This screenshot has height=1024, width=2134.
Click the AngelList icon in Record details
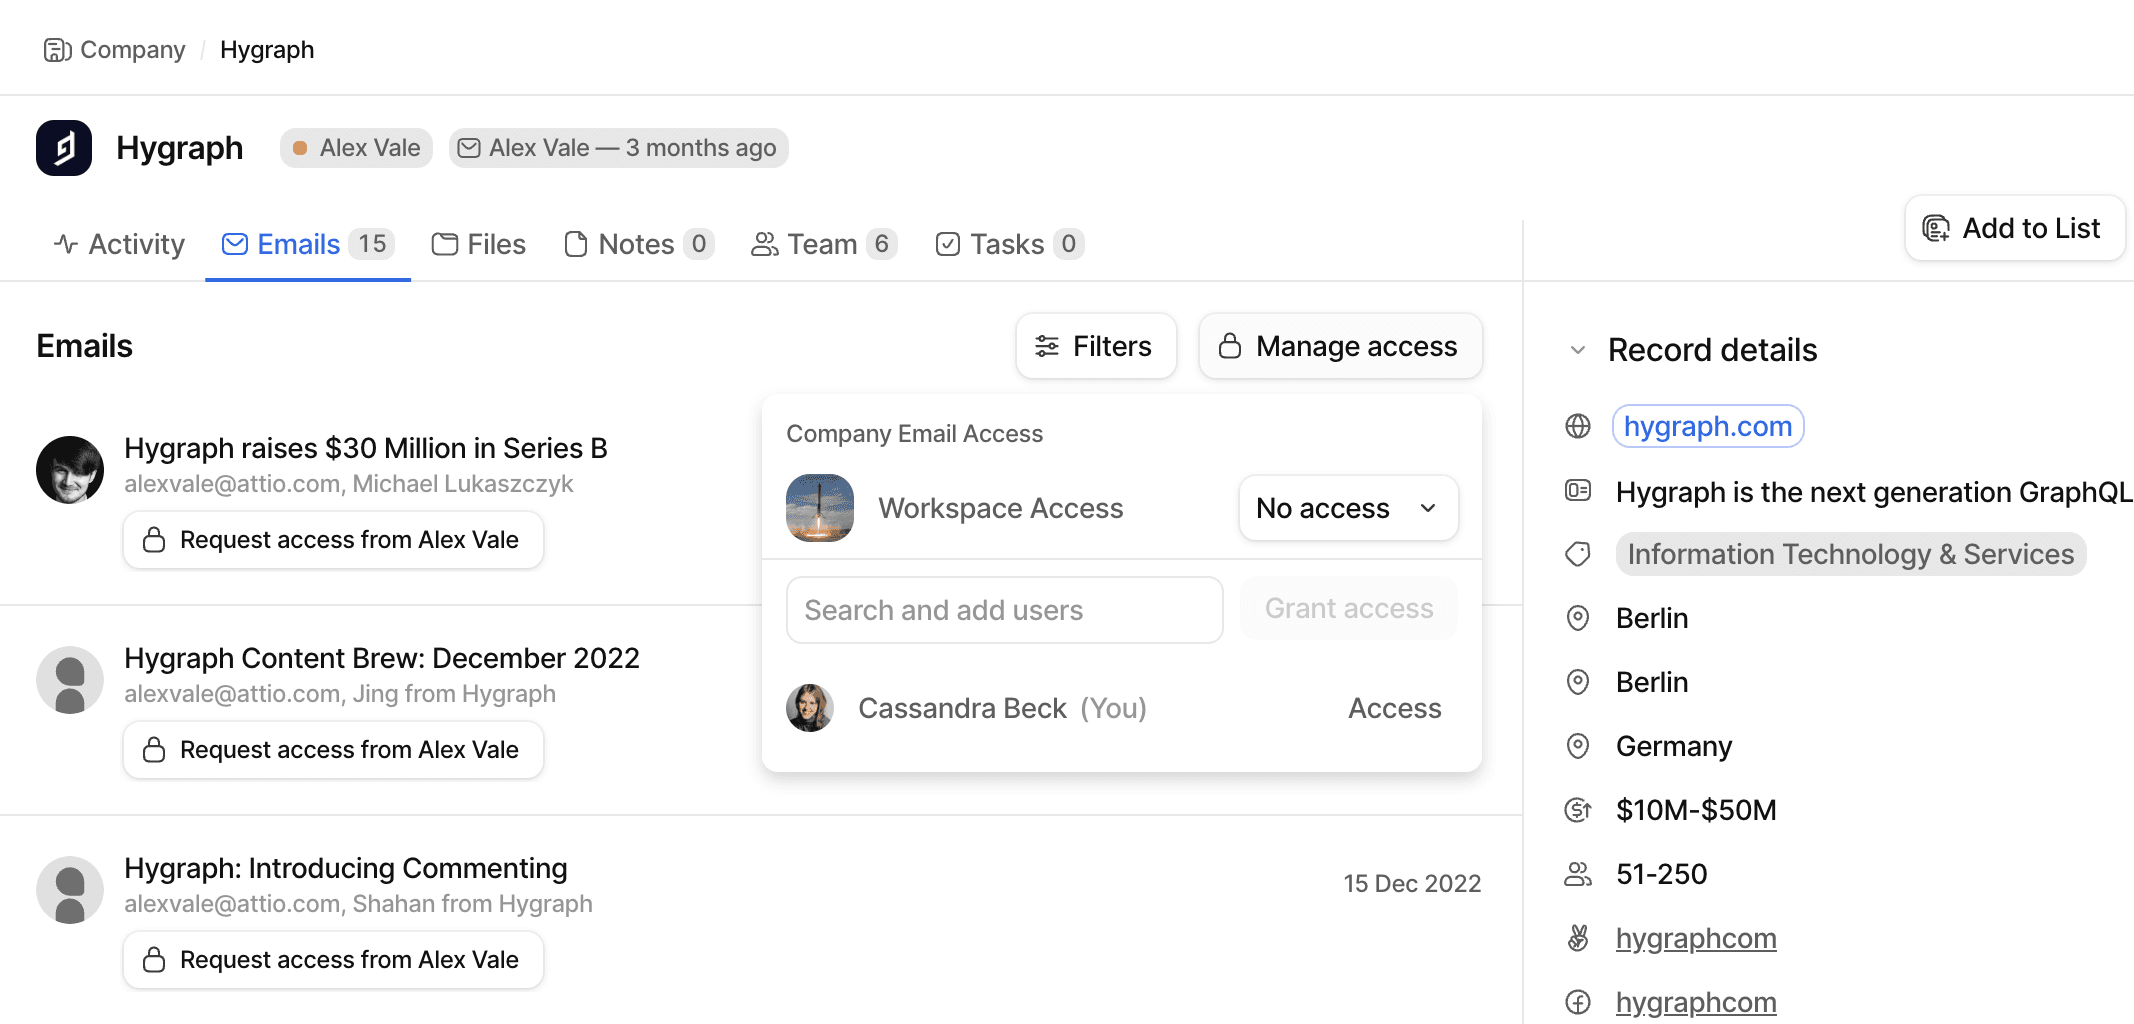(1578, 938)
